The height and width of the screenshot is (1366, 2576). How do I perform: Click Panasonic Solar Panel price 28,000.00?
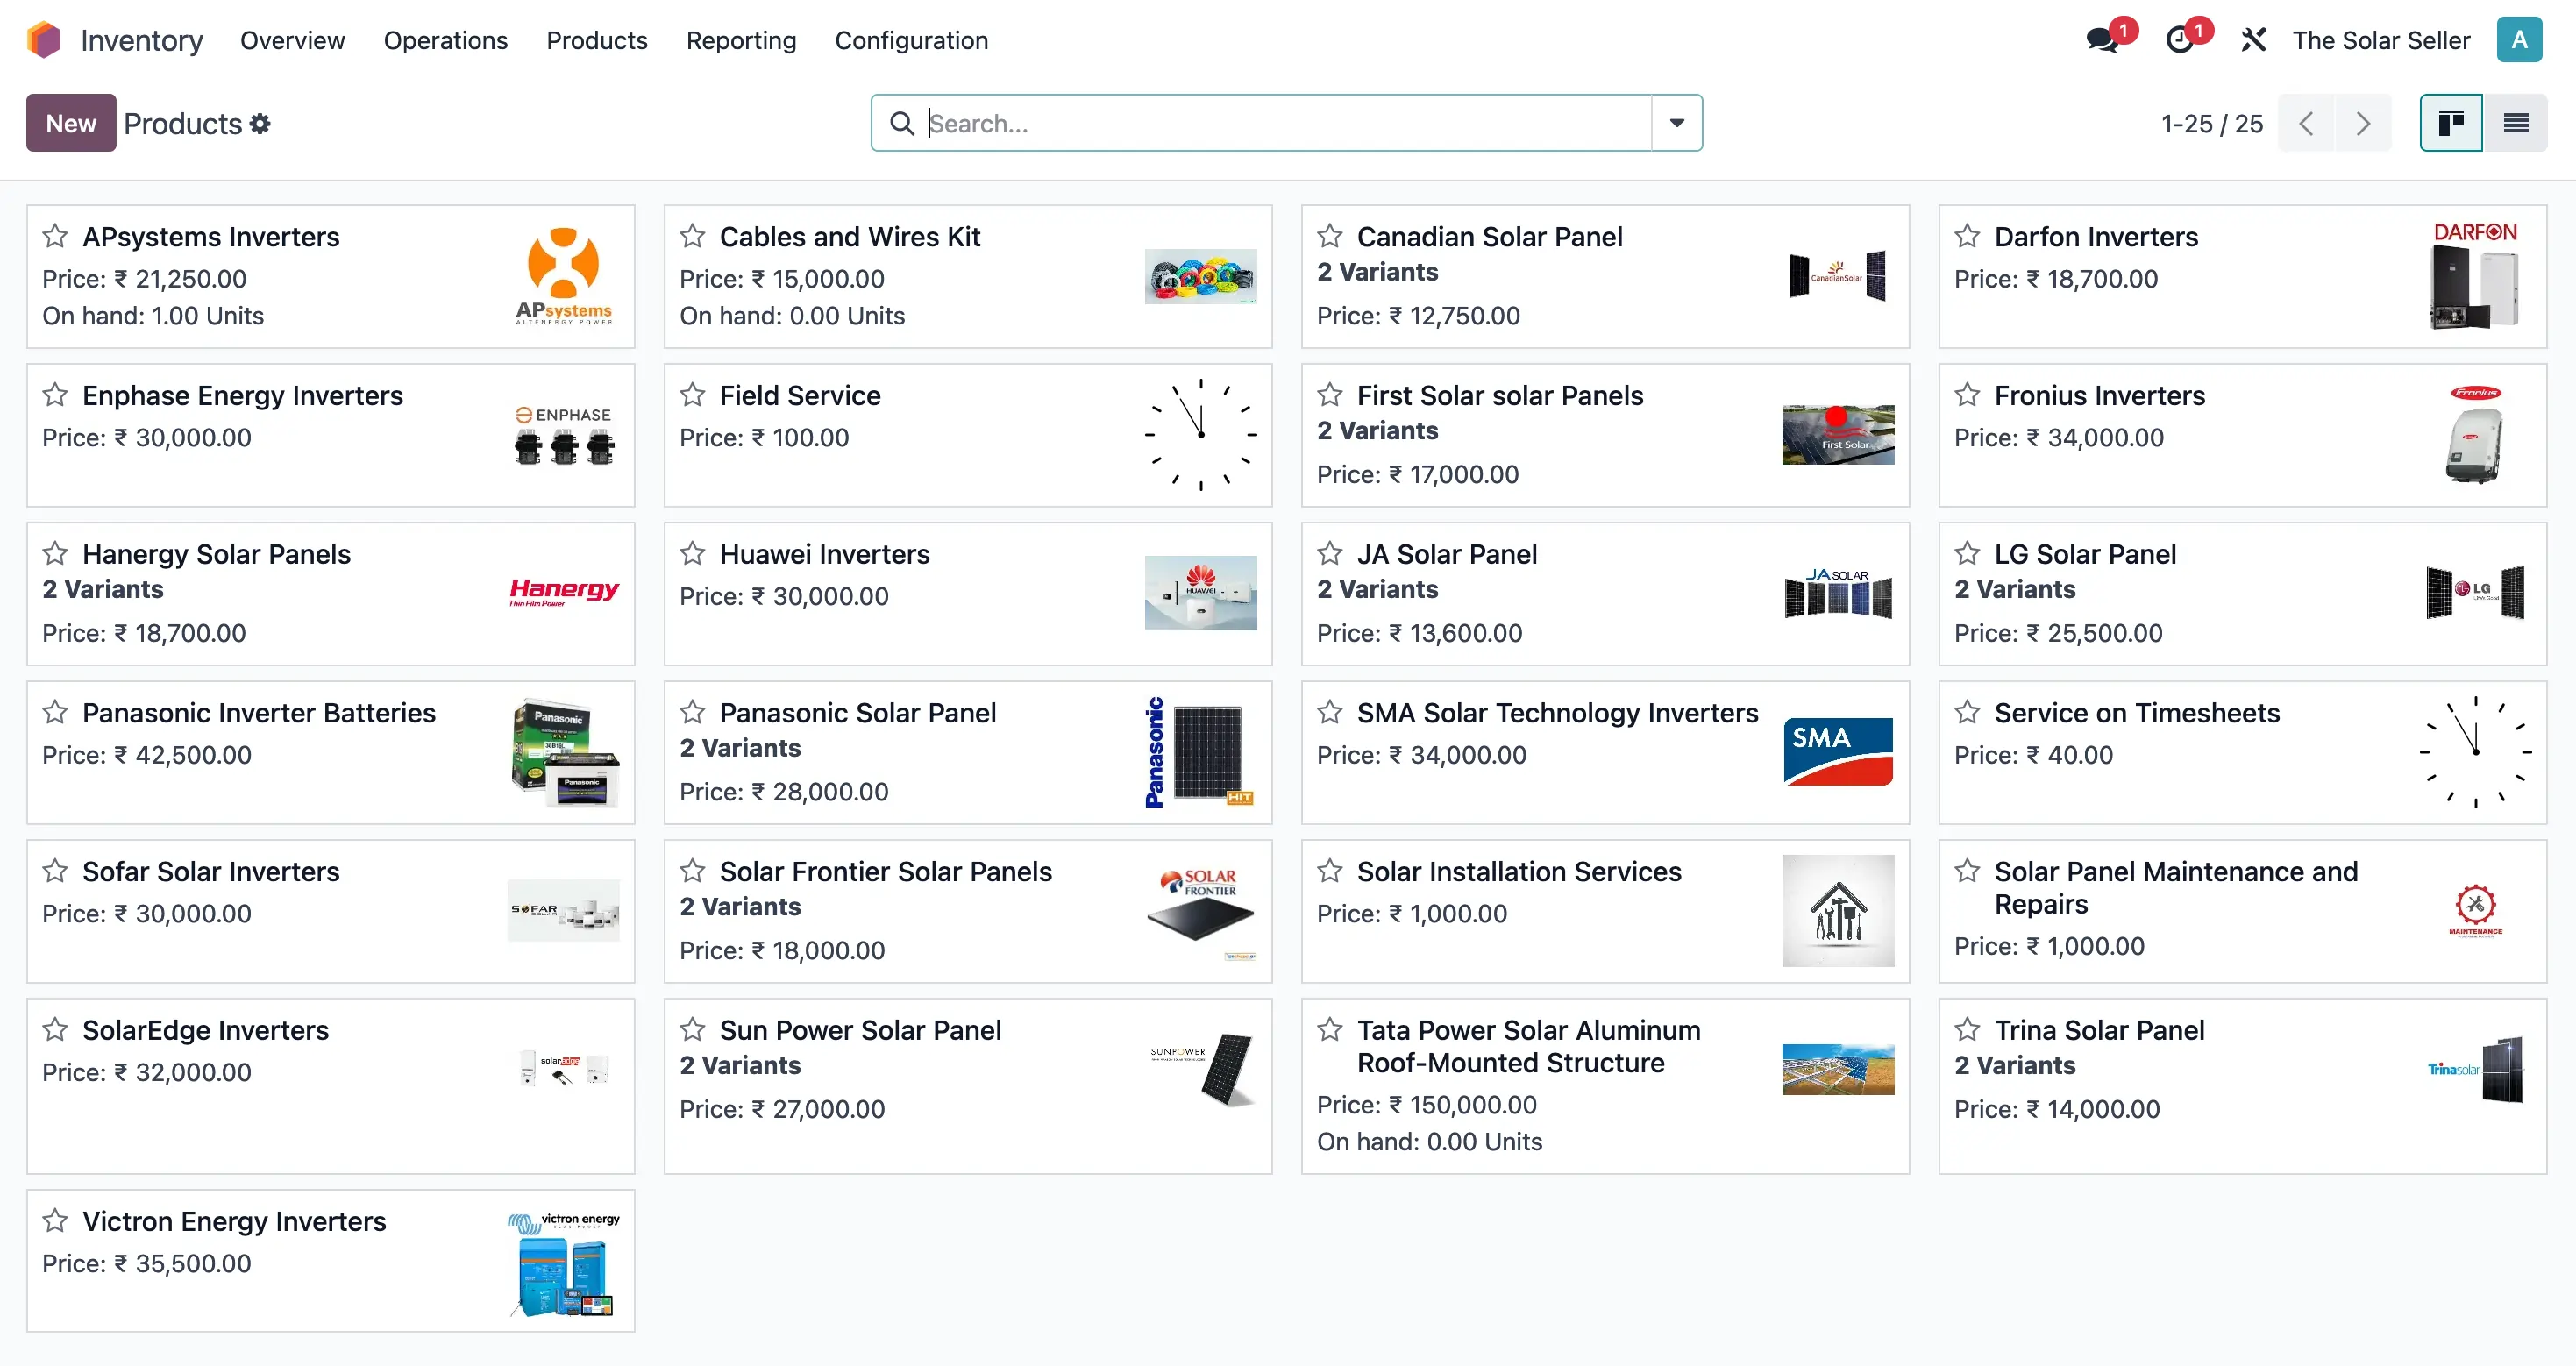click(784, 792)
